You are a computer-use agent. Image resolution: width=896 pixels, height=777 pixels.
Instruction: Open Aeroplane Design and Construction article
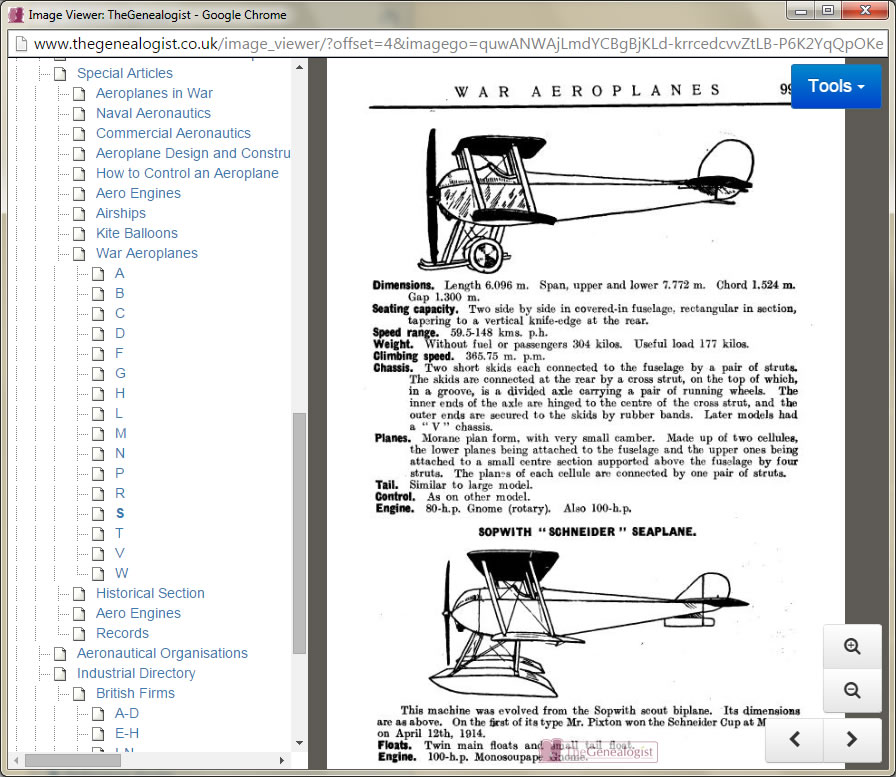[x=193, y=153]
